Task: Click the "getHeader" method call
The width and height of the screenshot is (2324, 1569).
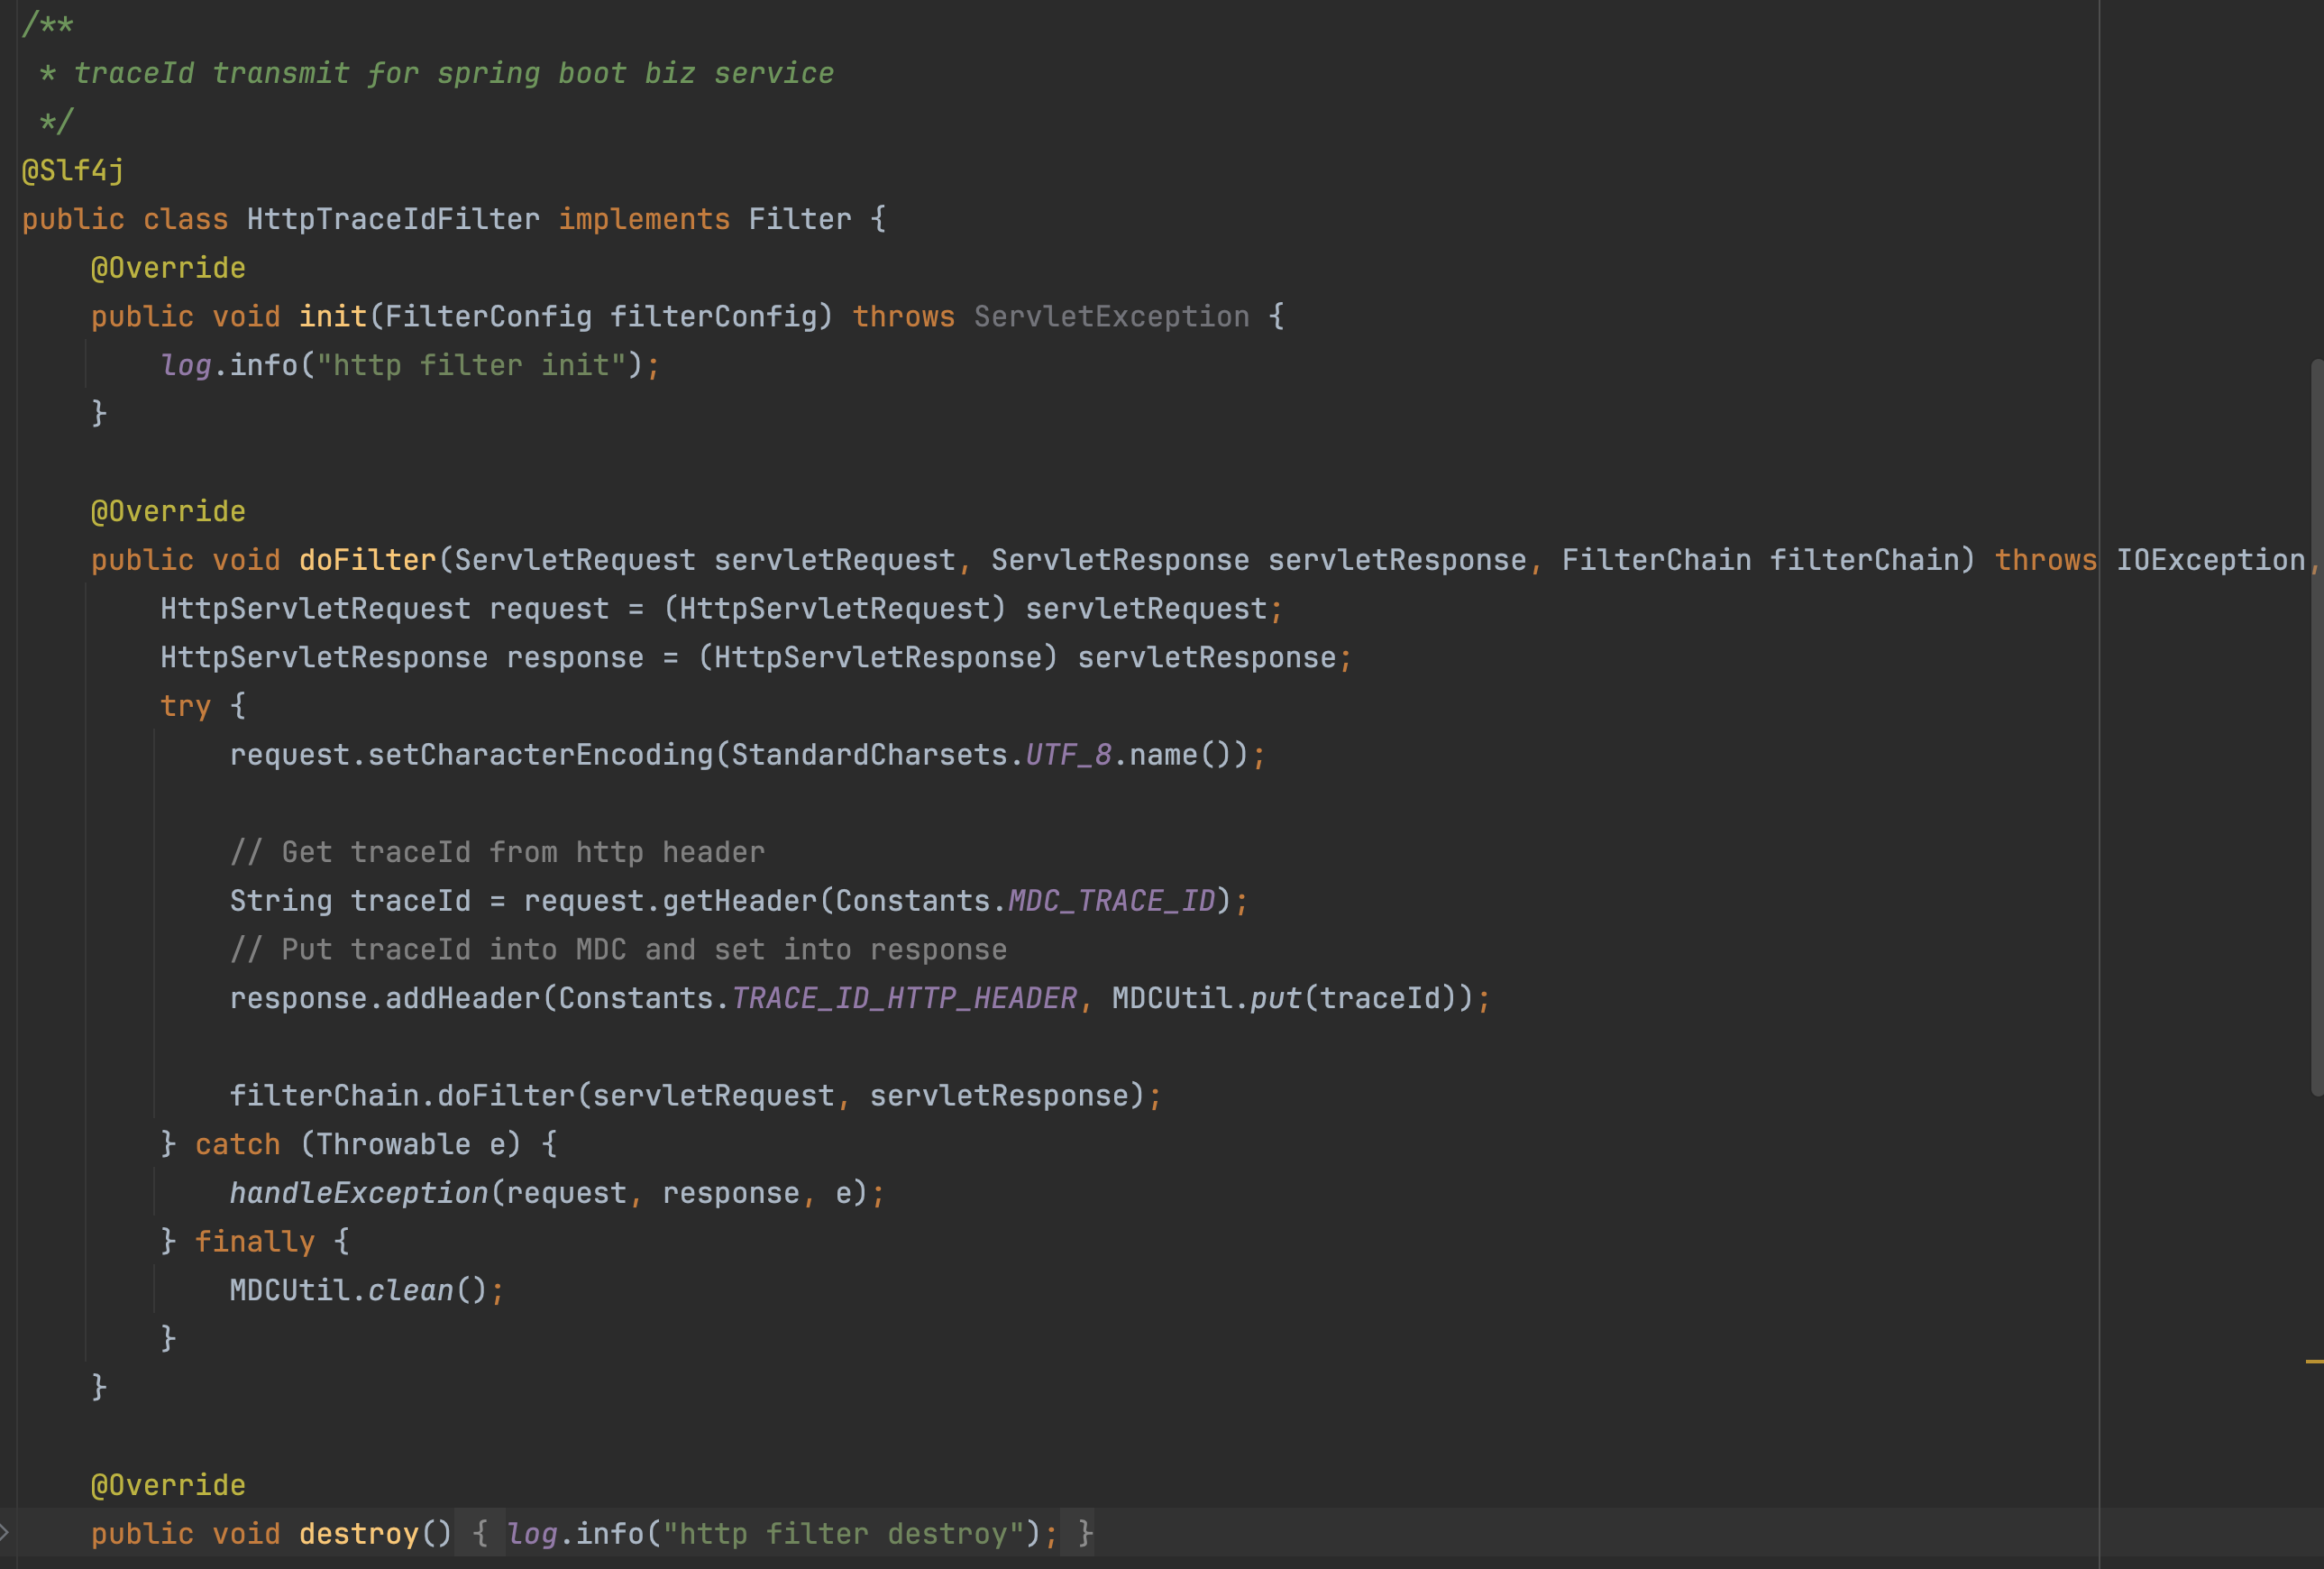Action: pyautogui.click(x=739, y=901)
